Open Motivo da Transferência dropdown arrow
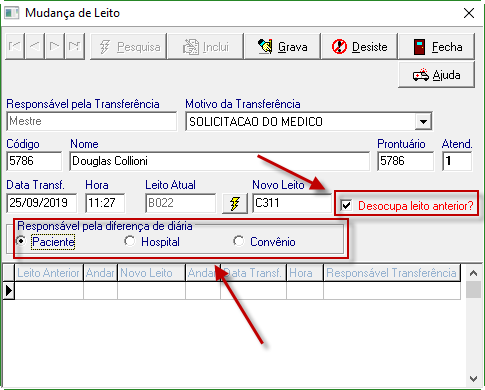This screenshot has height=390, width=485. tap(423, 122)
